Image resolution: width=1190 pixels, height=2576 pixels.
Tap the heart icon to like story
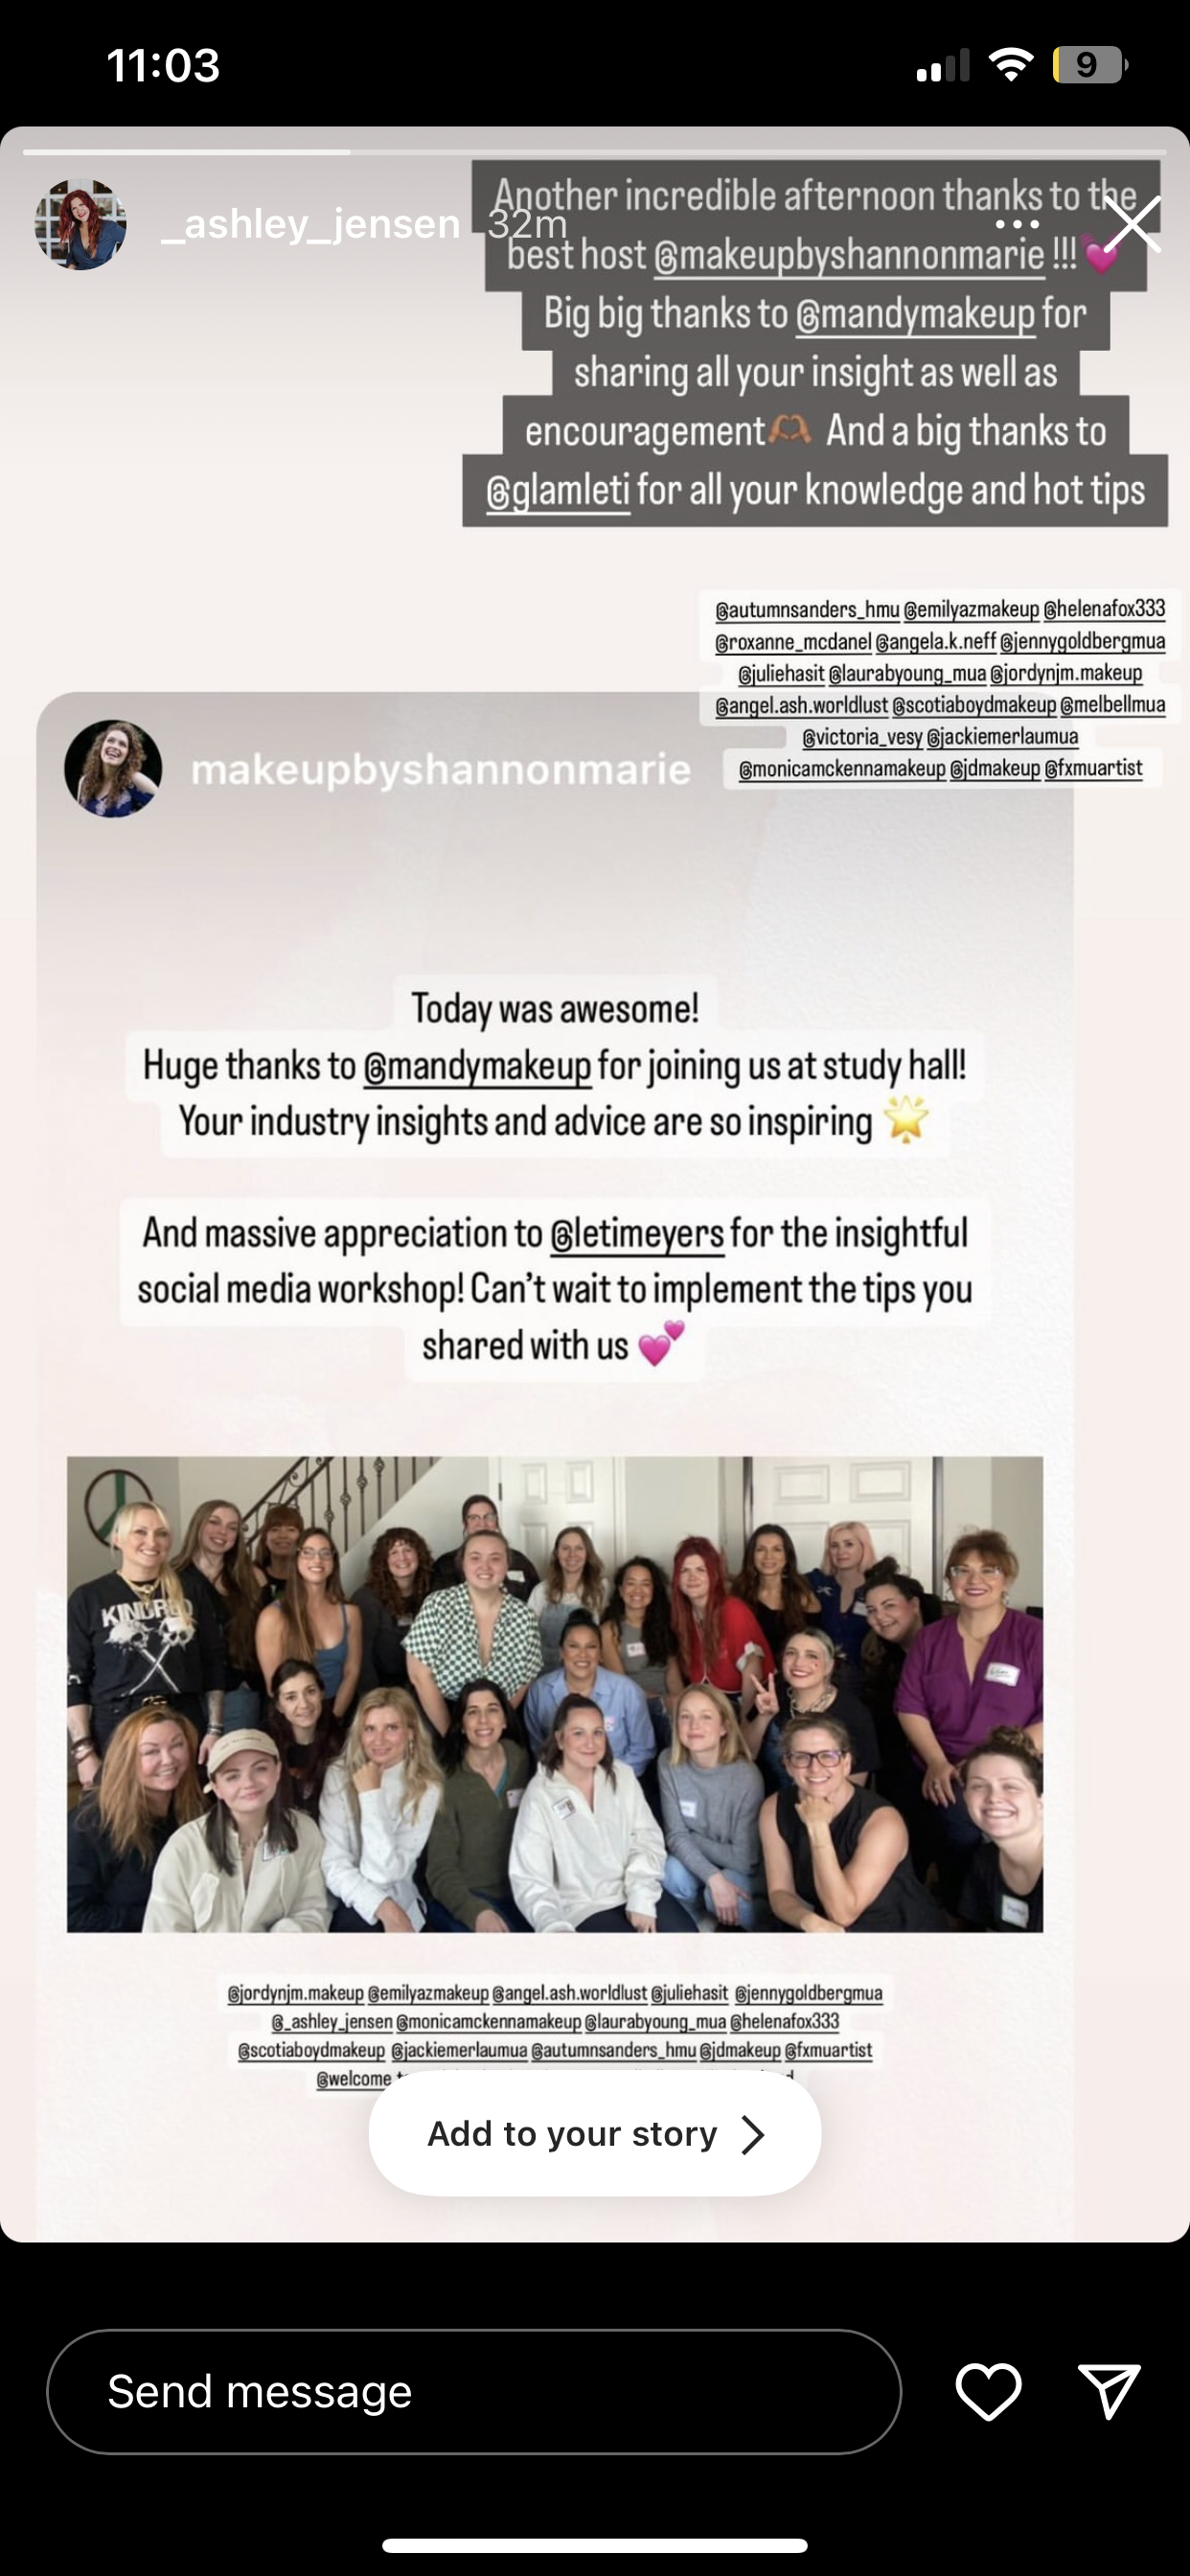[x=988, y=2391]
